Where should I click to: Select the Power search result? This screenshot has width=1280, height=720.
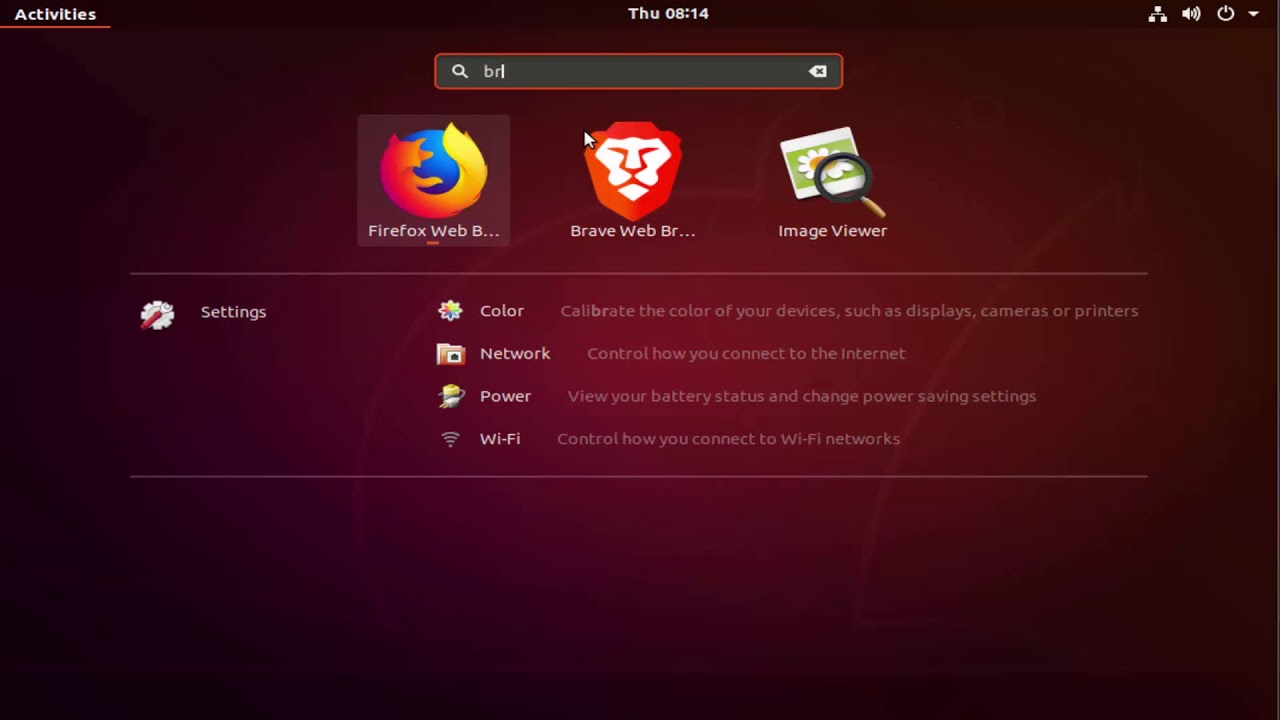coord(789,396)
